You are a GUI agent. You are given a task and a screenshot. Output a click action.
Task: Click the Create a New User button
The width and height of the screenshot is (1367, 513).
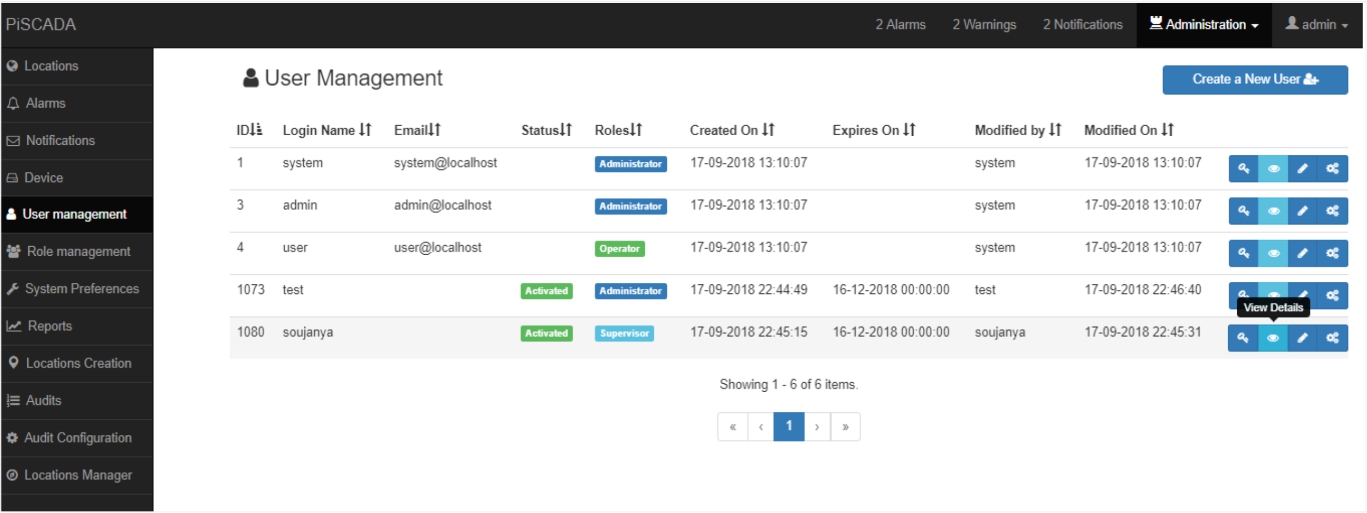coord(1254,80)
